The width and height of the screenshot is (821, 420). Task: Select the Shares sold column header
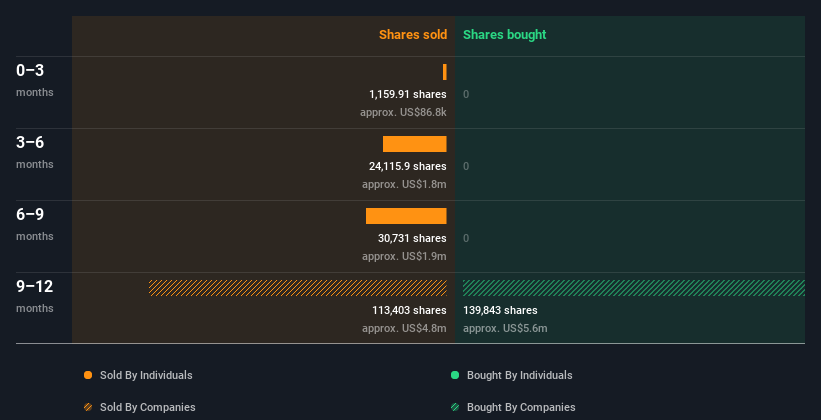413,35
